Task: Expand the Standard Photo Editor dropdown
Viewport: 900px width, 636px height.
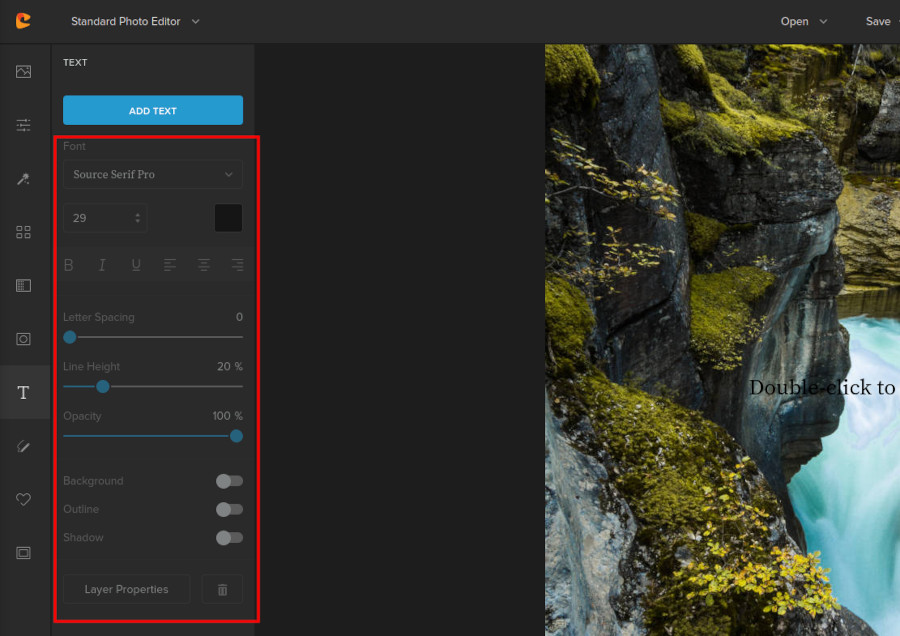Action: pyautogui.click(x=135, y=20)
